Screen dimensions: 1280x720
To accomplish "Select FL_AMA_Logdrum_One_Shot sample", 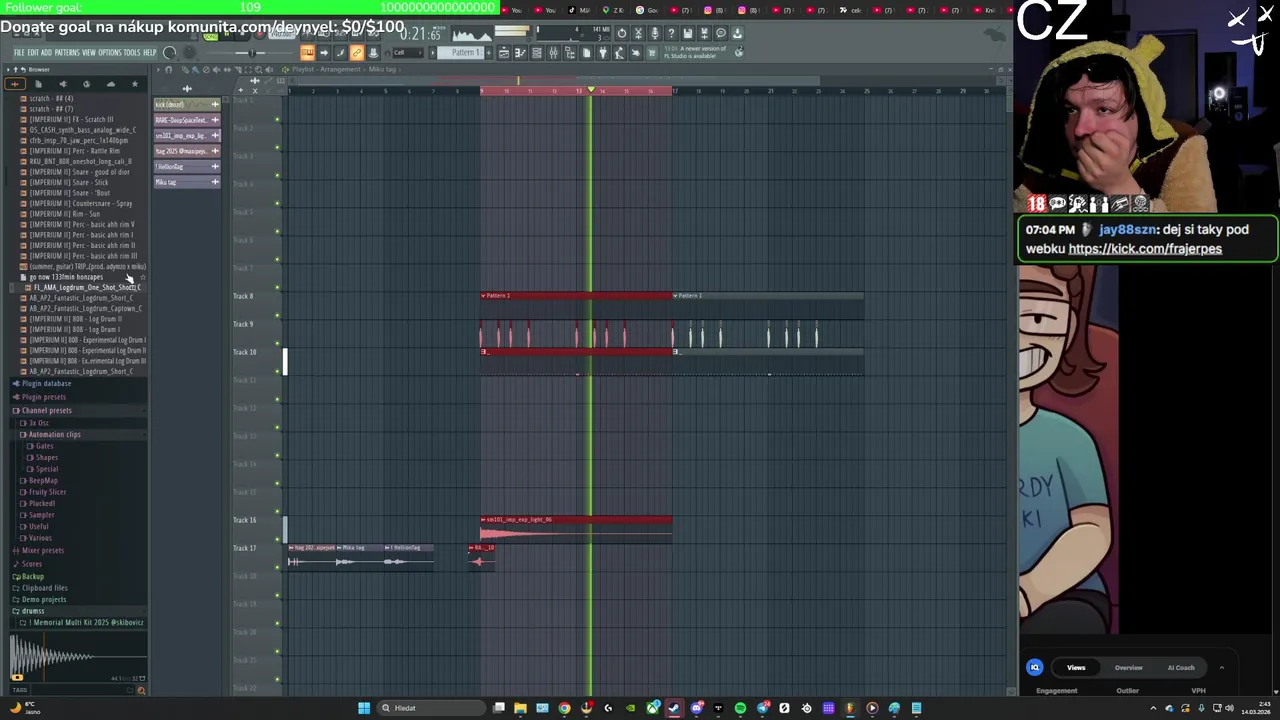I will click(86, 288).
